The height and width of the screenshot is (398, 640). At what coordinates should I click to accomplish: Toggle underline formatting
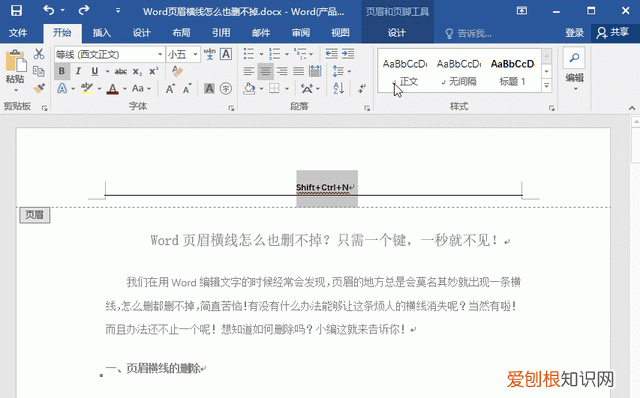[95, 71]
